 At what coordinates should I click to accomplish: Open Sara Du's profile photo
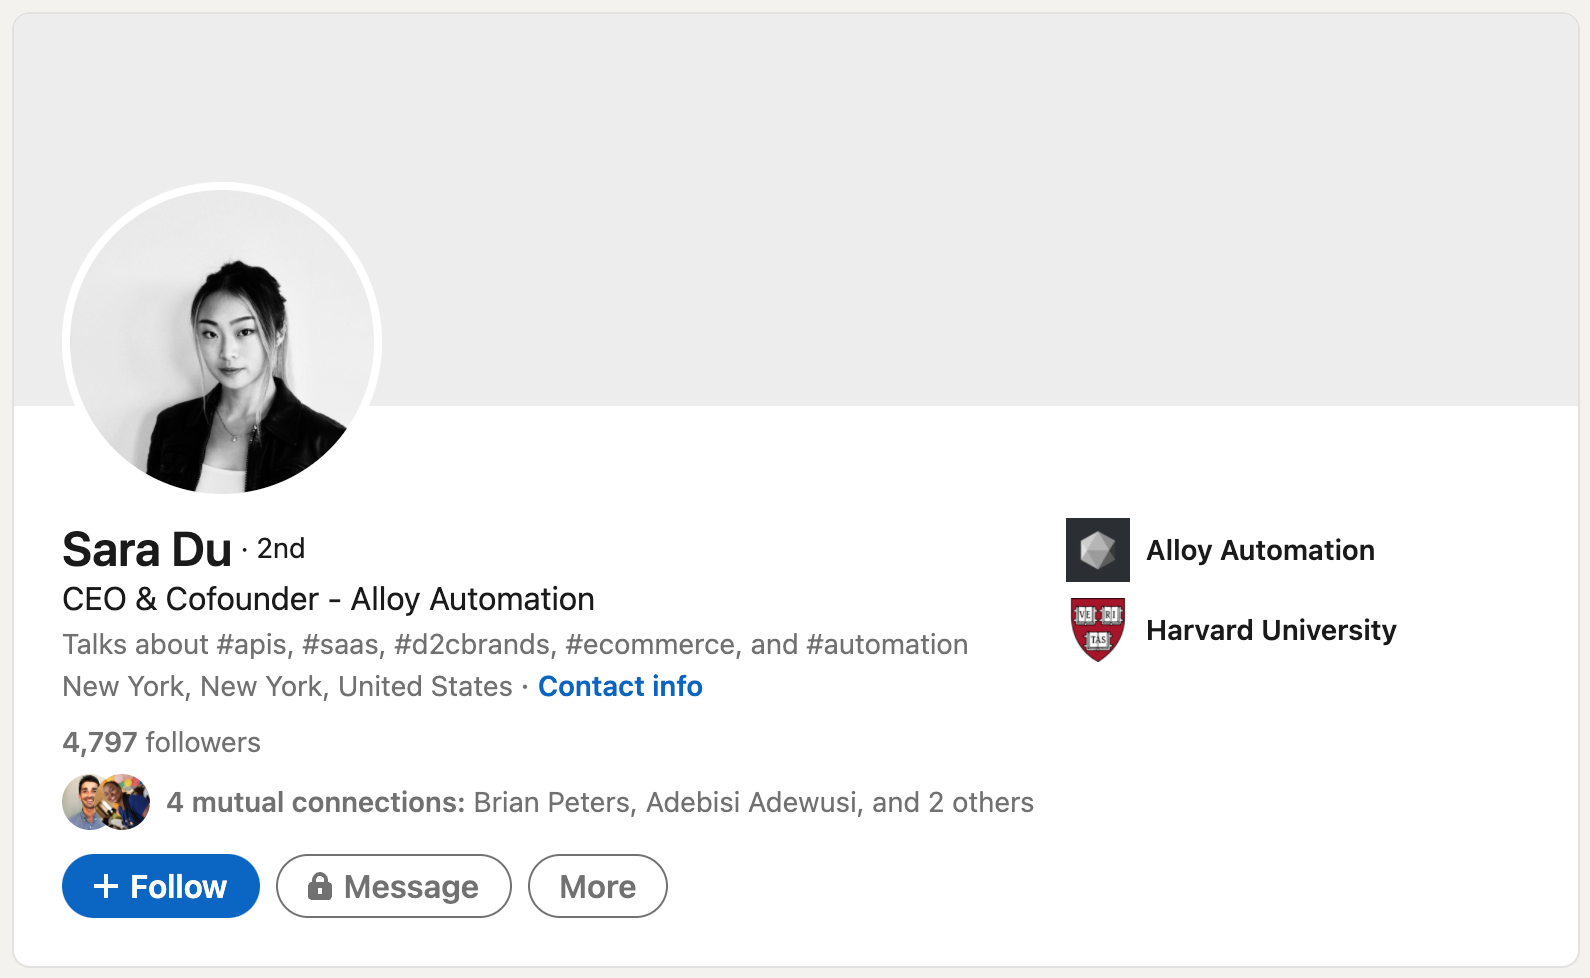(x=222, y=340)
